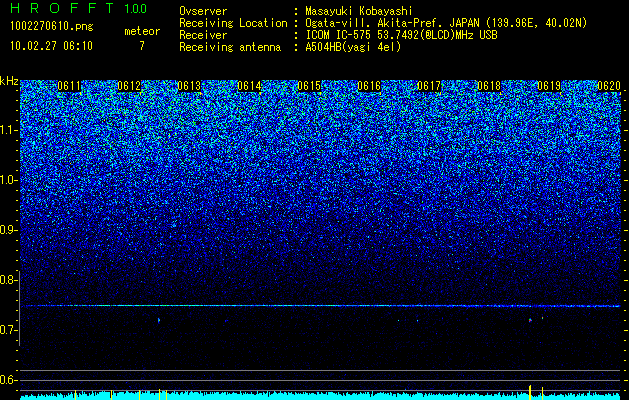Click the 0616 time label
Image resolution: width=629 pixels, height=400 pixels.
(369, 86)
